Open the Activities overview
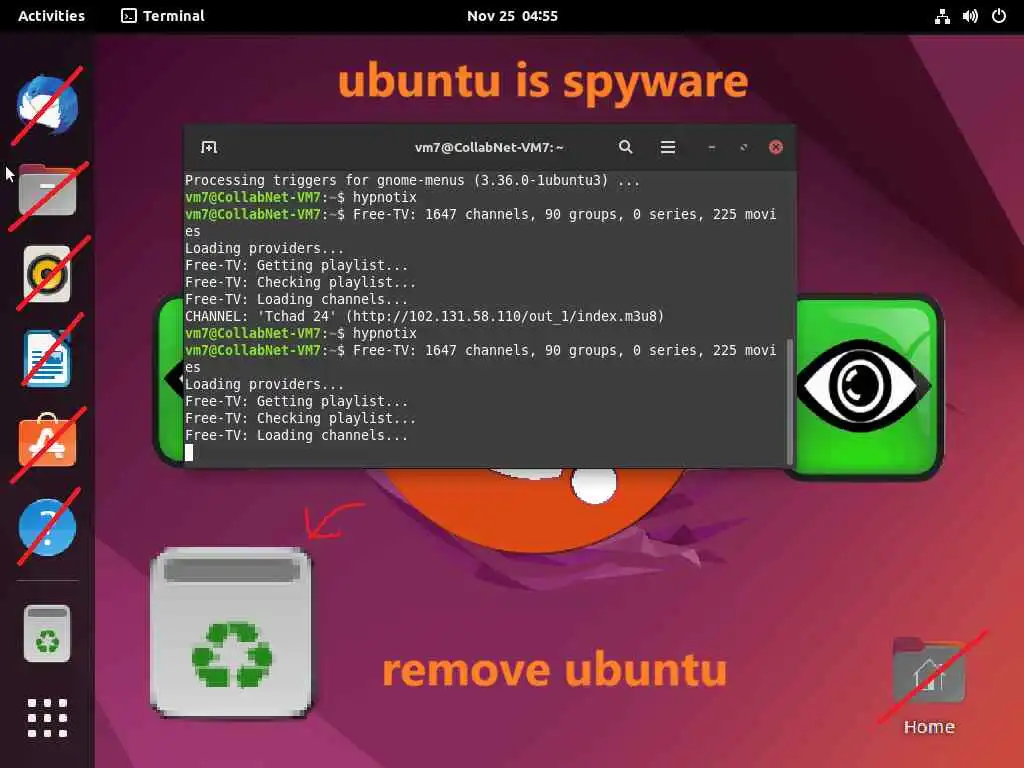Viewport: 1024px width, 768px height. coord(52,16)
